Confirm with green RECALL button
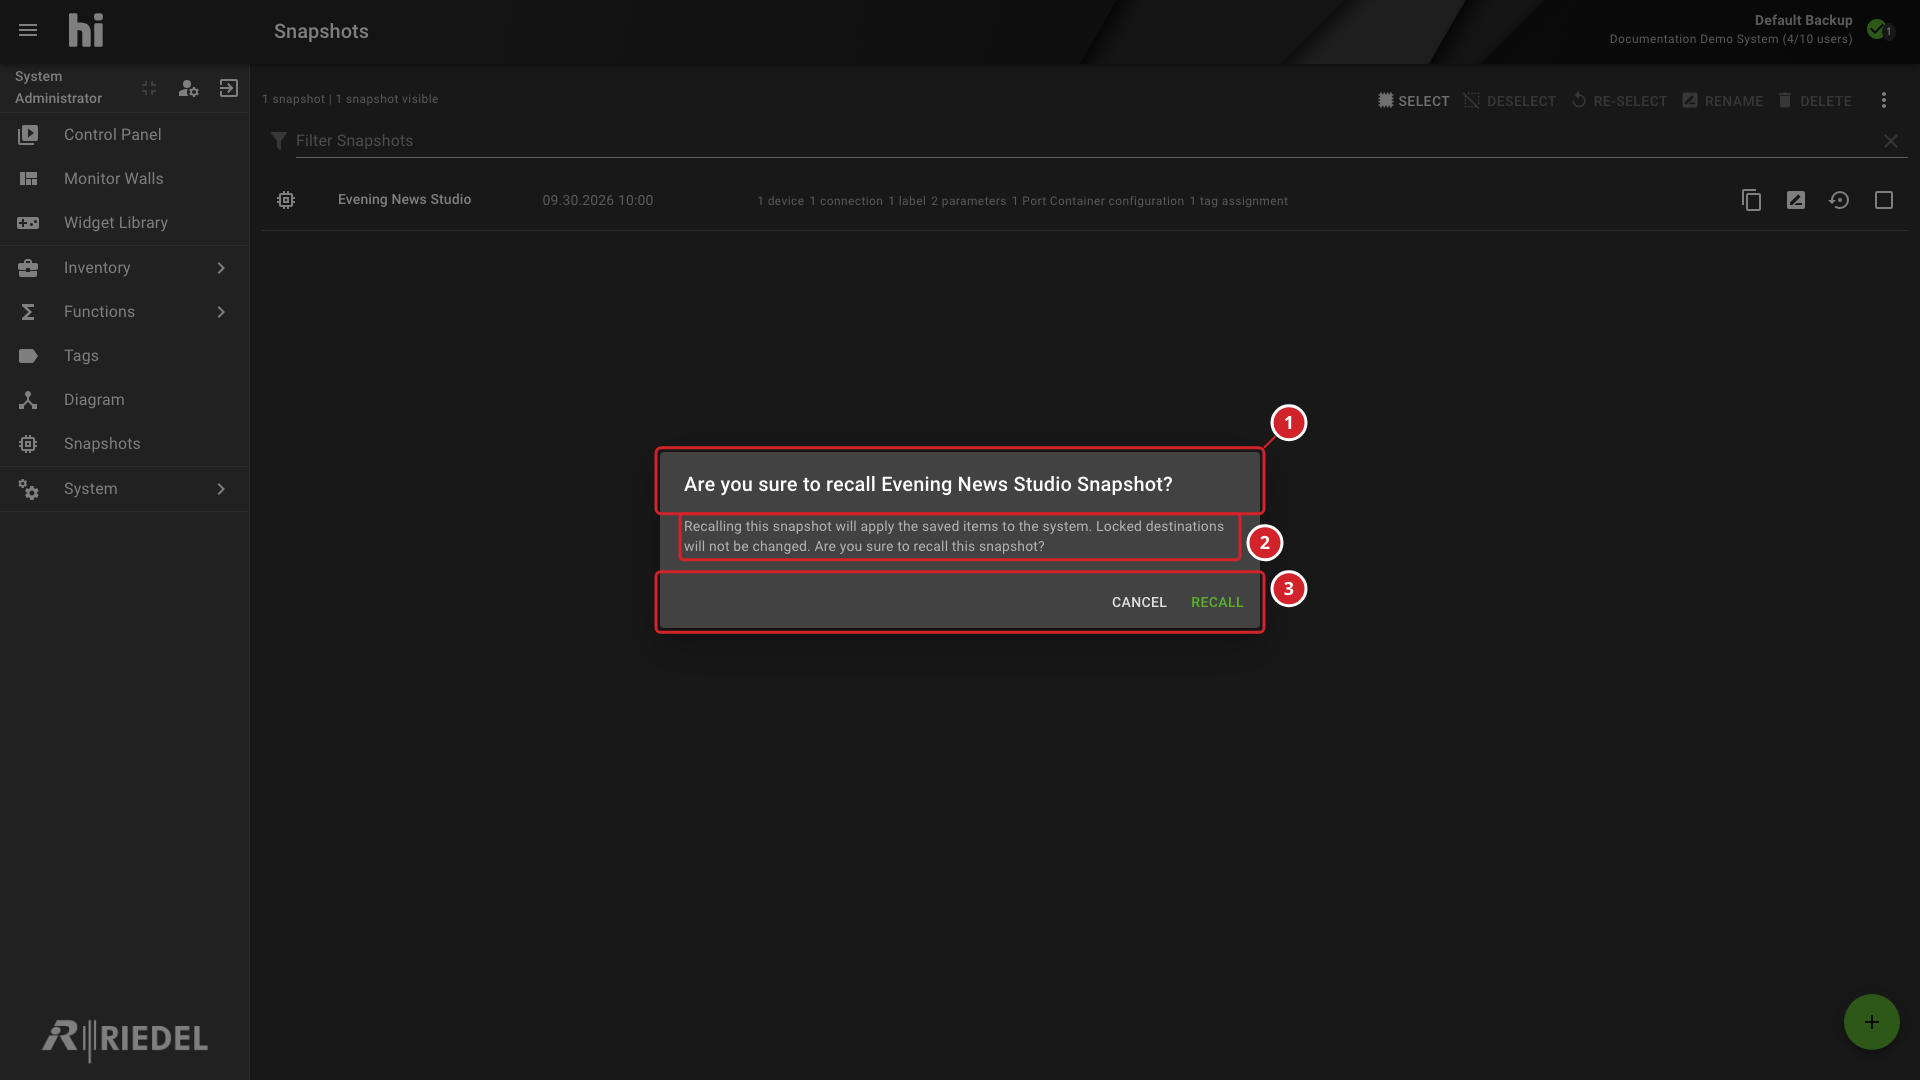 click(x=1217, y=602)
